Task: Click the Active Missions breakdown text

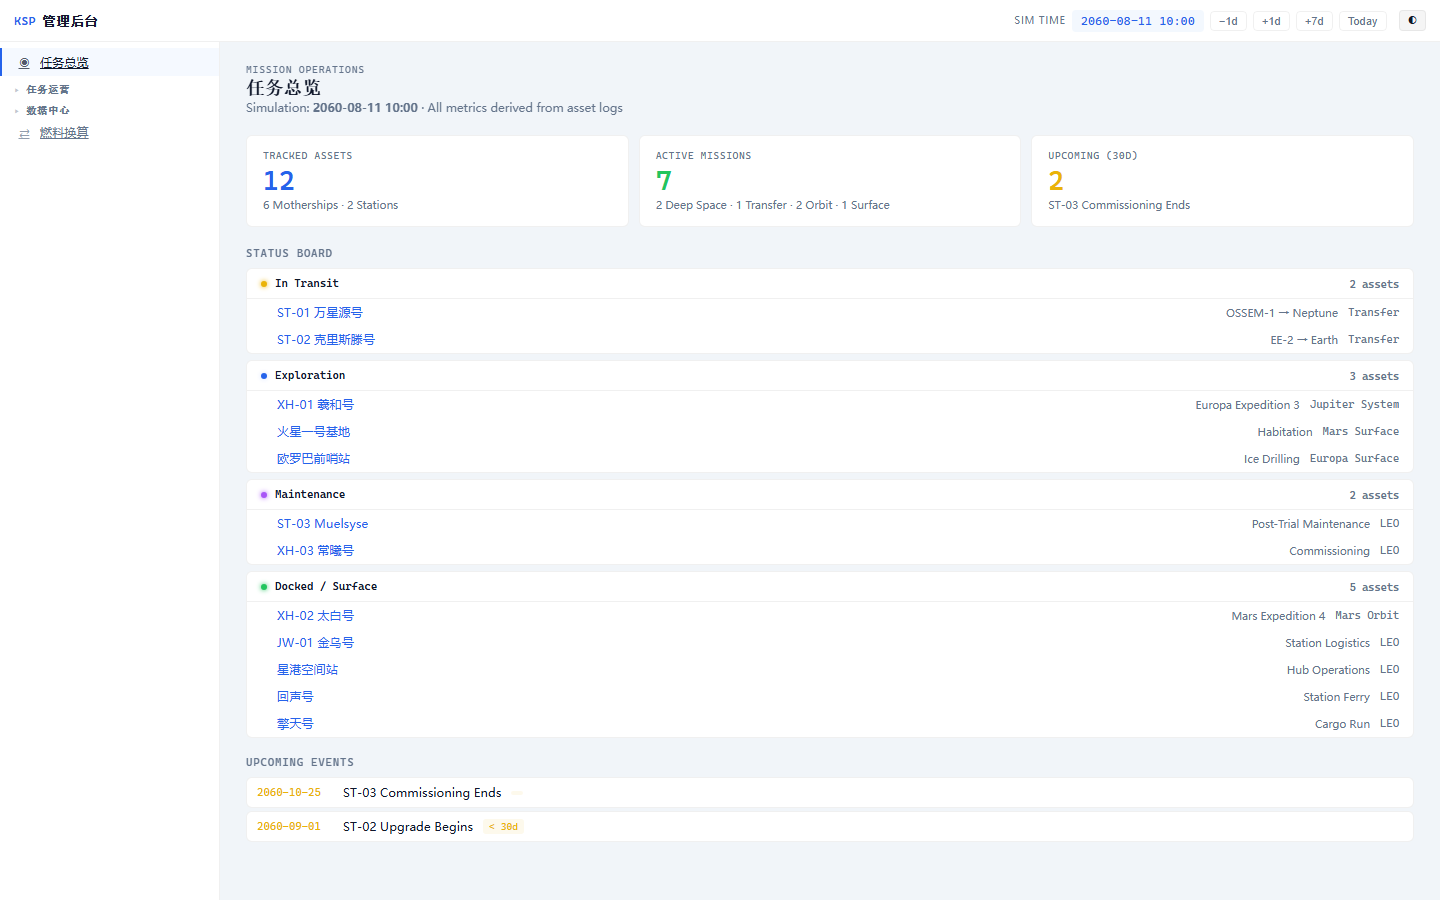Action: click(x=773, y=205)
